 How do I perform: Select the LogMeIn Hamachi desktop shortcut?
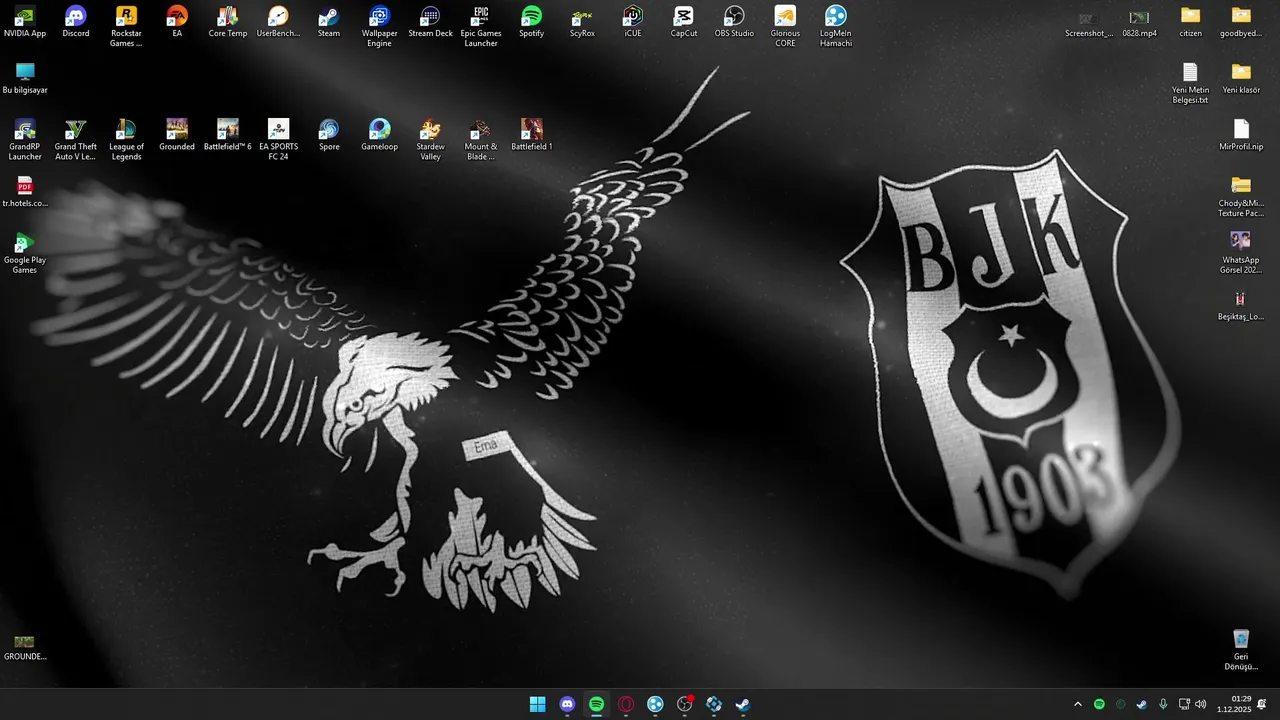(x=836, y=27)
